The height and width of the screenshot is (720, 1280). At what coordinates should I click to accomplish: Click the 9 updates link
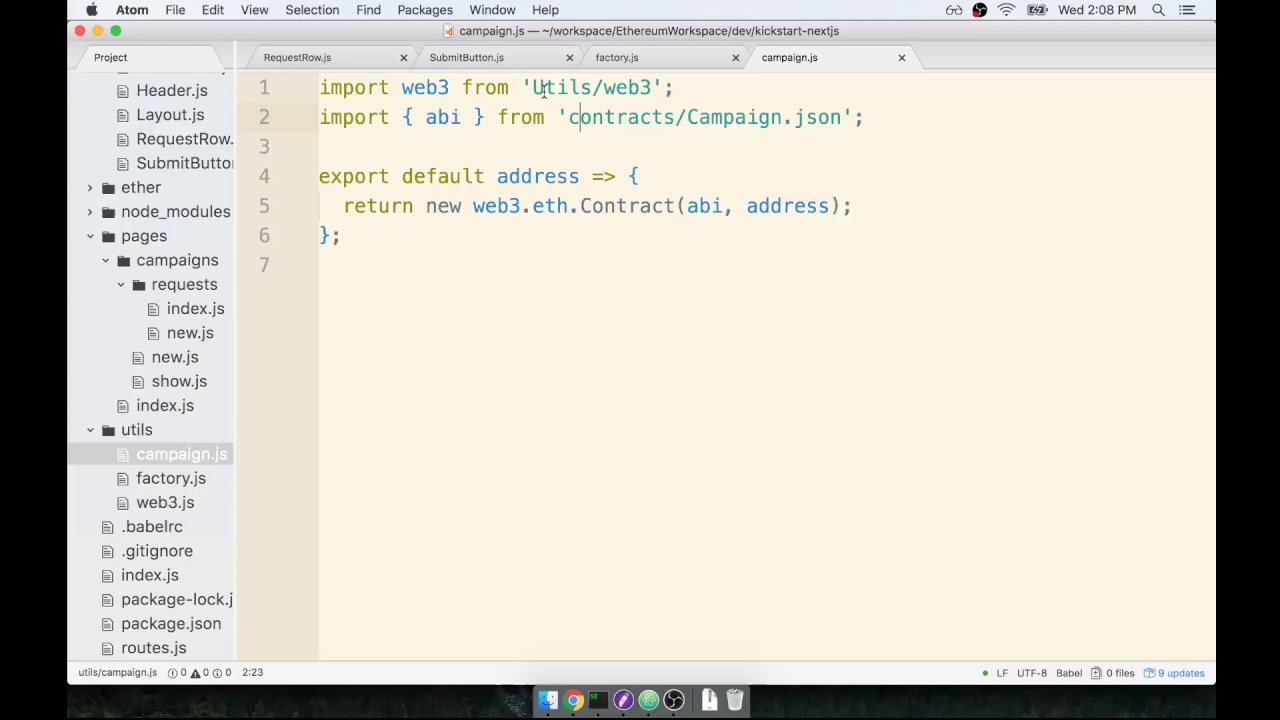point(1175,673)
